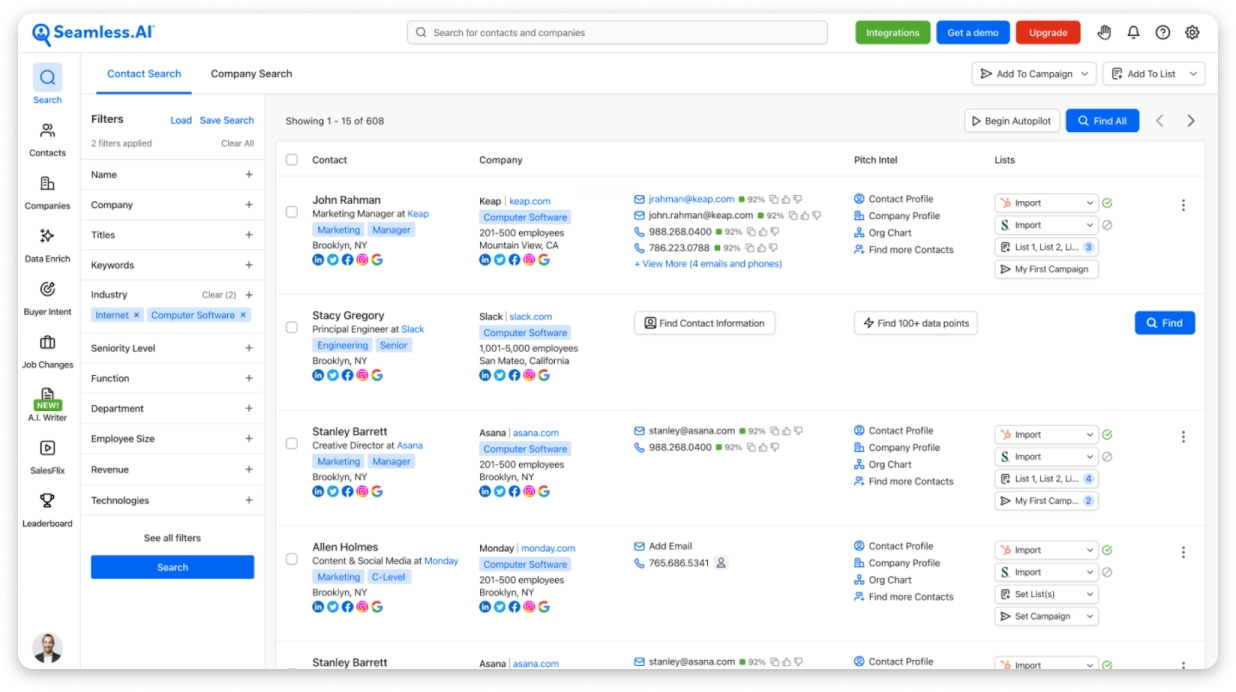Screen dimensions: 1236x692
Task: Open Job Changes section
Action: click(47, 351)
